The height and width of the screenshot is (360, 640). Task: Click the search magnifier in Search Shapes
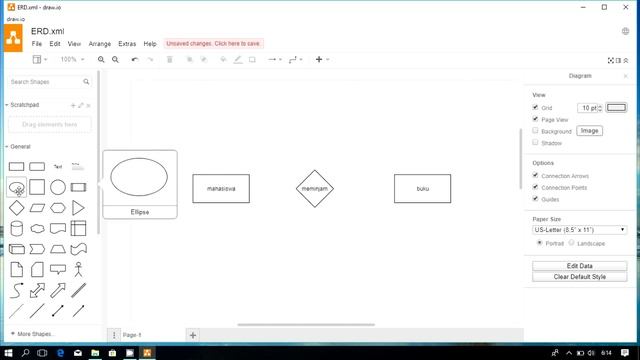[86, 82]
